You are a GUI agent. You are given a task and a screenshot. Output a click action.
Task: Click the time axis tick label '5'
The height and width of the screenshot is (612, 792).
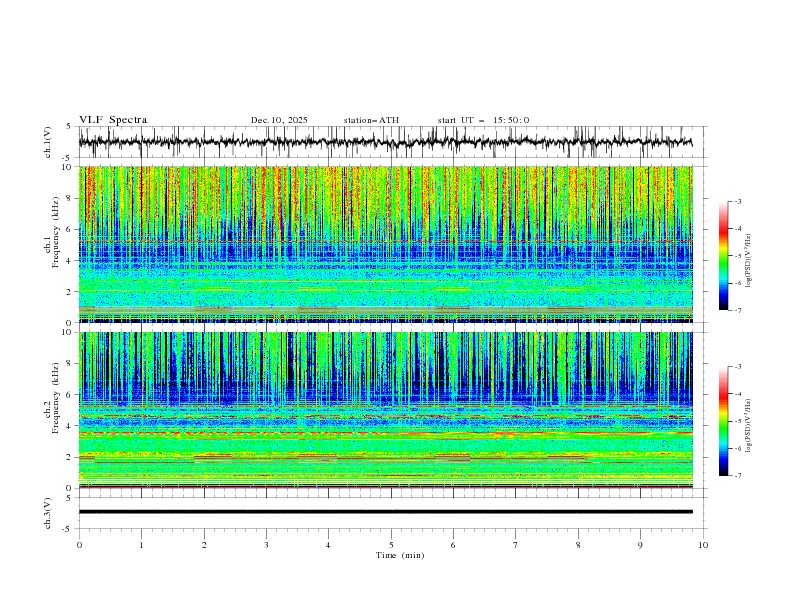[391, 545]
